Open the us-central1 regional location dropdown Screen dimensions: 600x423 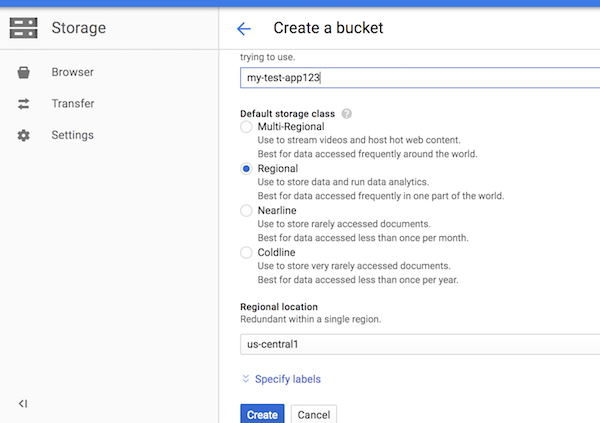(x=420, y=344)
